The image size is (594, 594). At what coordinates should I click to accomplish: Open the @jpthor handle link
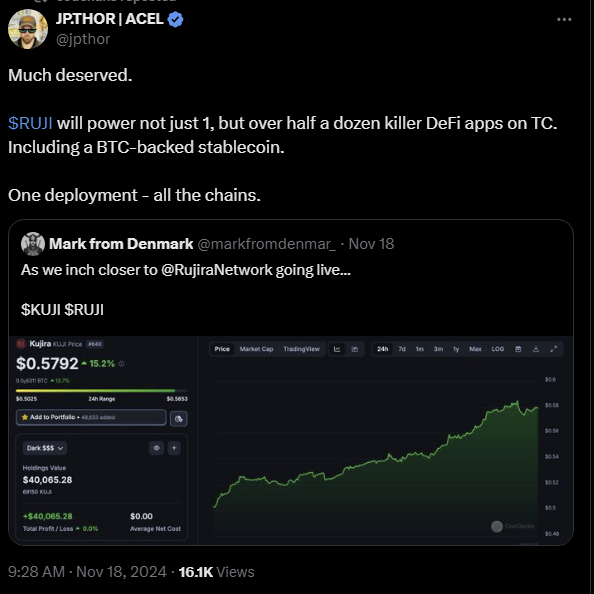83,39
